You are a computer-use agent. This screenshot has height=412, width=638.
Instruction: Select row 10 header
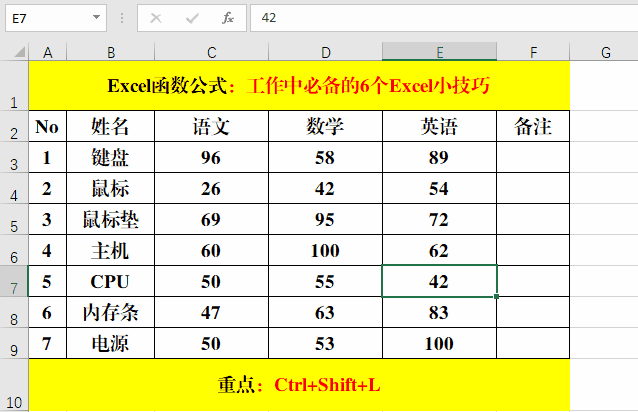point(14,385)
